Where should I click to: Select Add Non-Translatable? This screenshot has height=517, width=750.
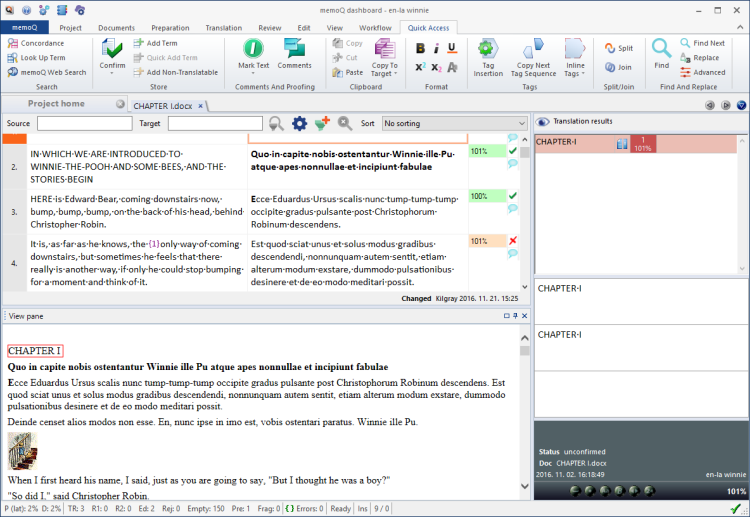click(x=176, y=72)
